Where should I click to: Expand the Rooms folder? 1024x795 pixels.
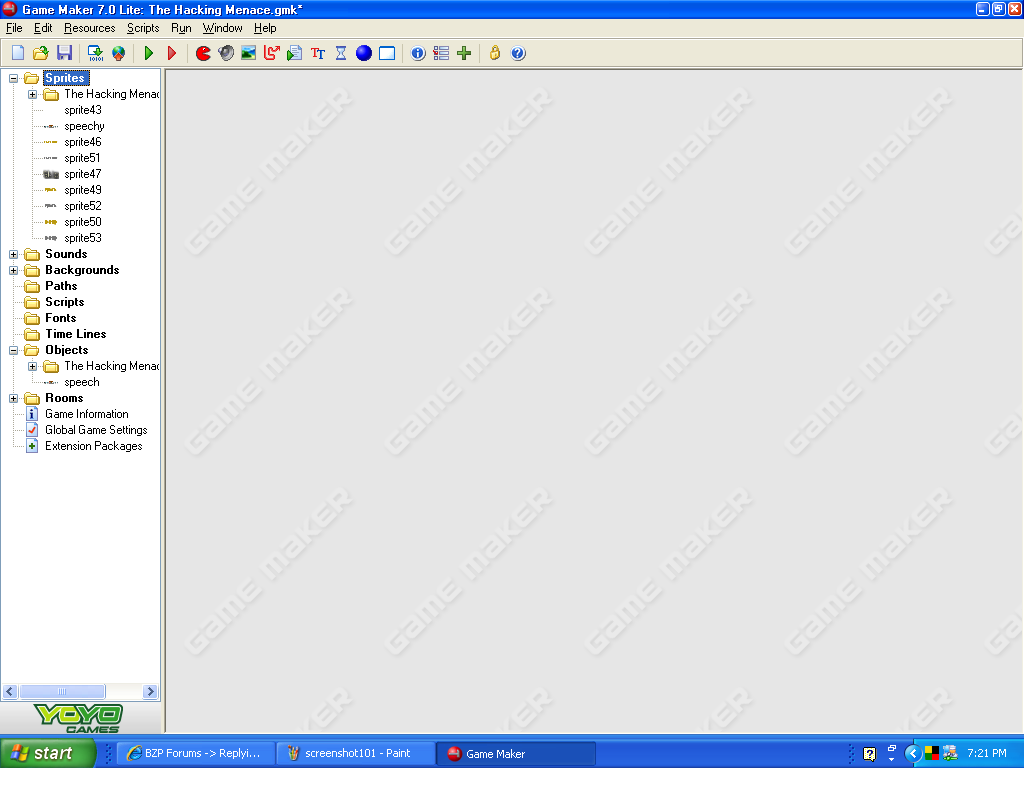[13, 398]
